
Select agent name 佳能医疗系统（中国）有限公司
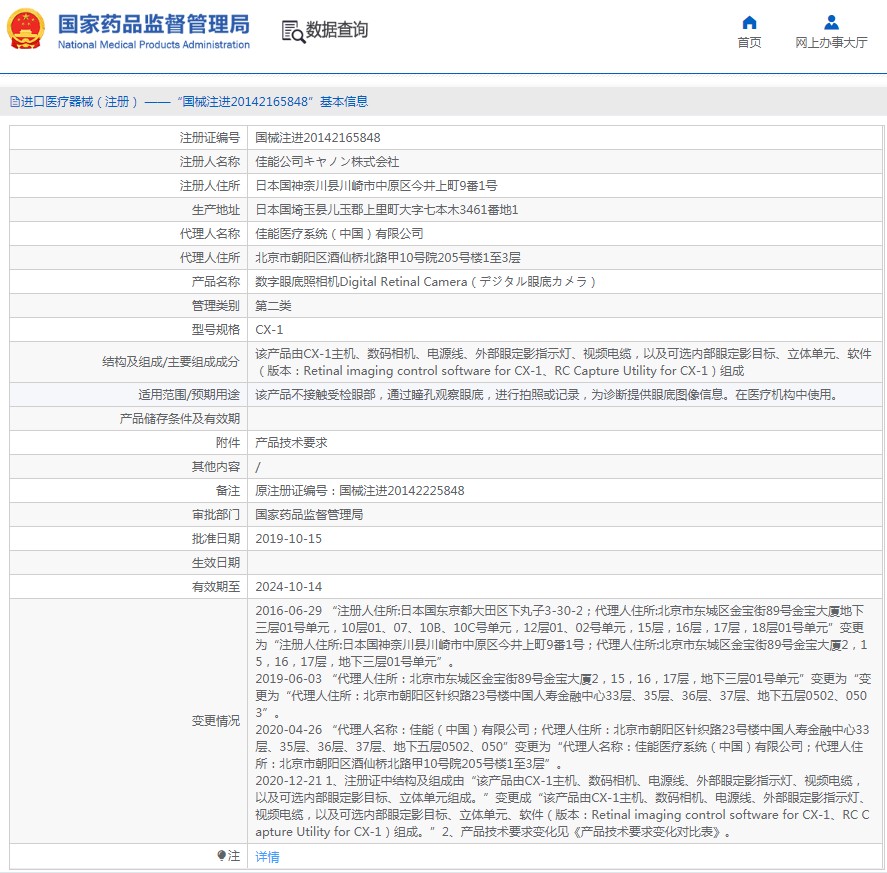click(339, 234)
